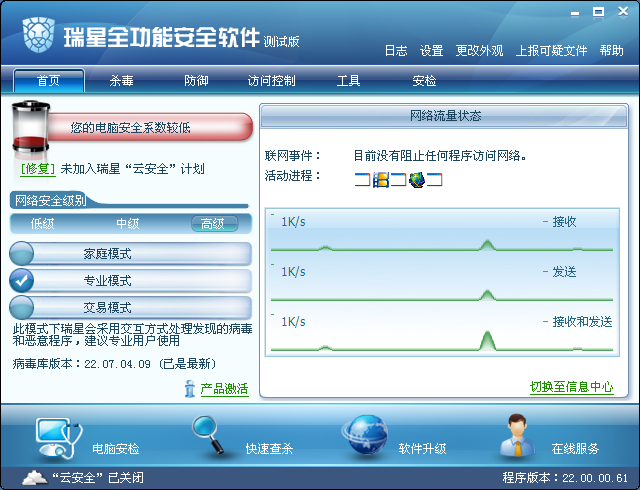Click the 活动进程 label
640x490 pixels.
293,176
